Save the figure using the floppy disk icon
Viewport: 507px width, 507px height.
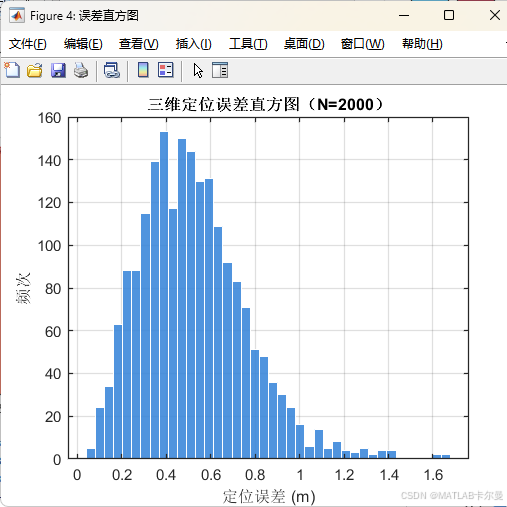[x=58, y=70]
